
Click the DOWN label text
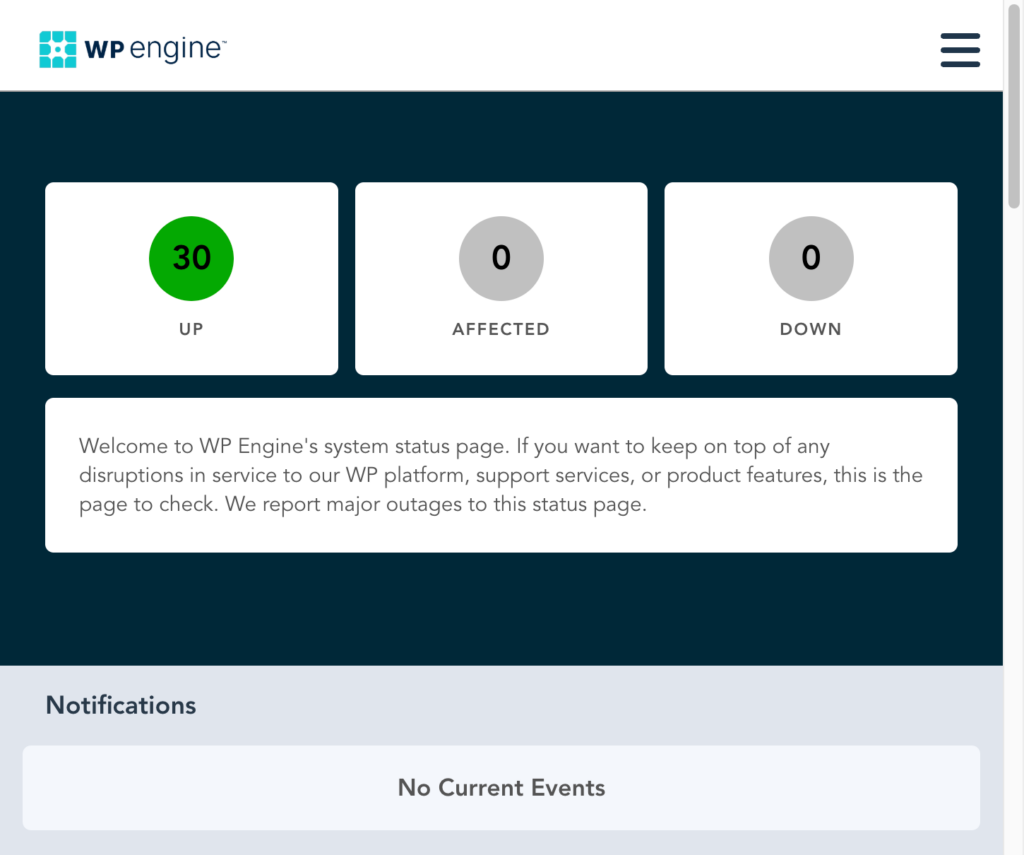point(810,328)
